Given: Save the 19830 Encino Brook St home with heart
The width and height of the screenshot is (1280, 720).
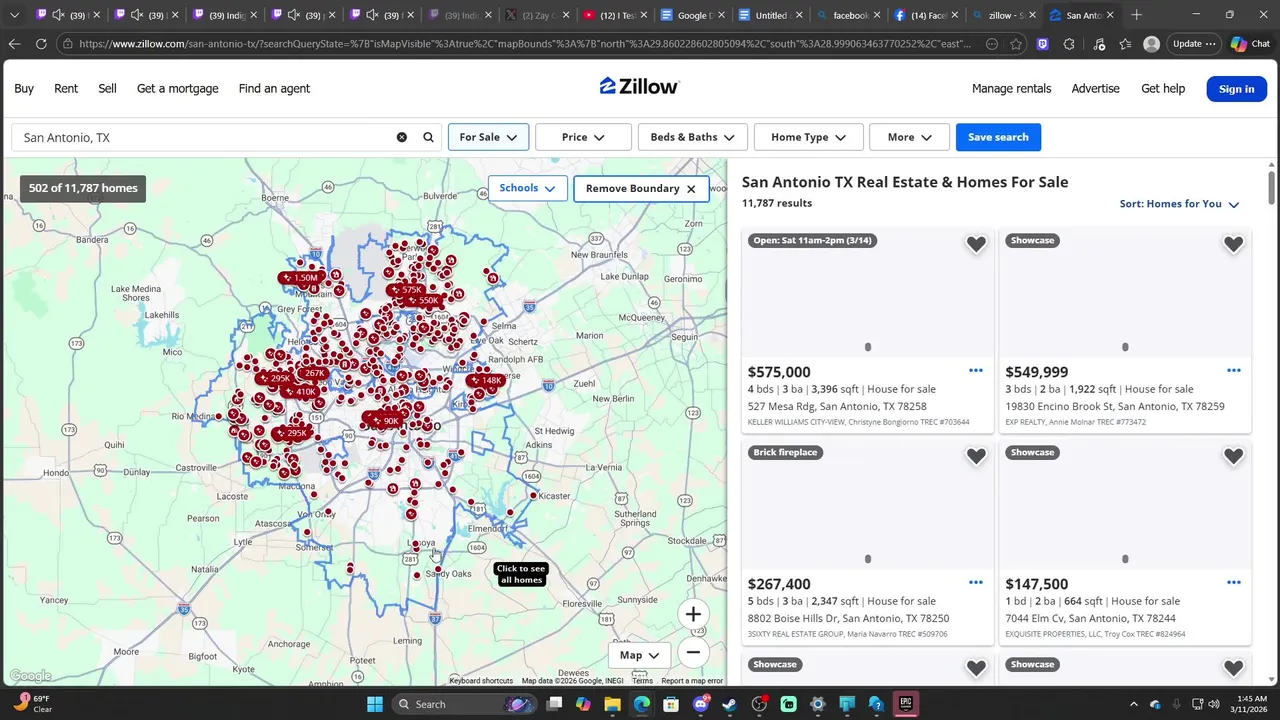Looking at the screenshot, I should [x=1234, y=244].
